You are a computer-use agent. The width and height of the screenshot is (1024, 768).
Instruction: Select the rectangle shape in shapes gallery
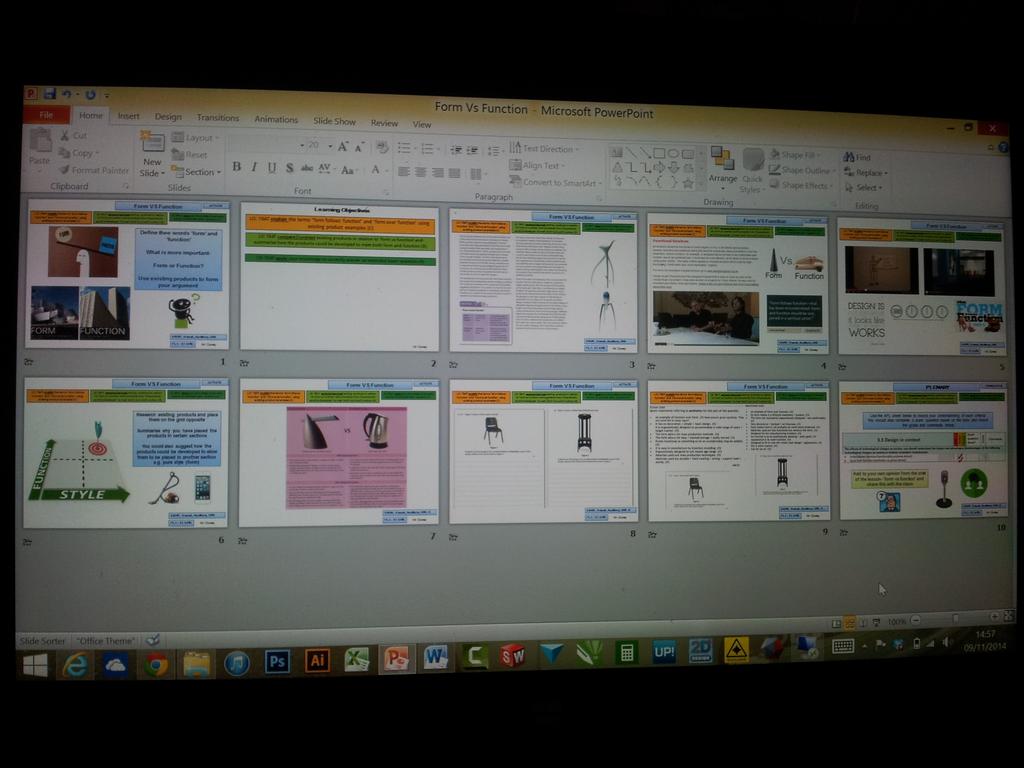(659, 153)
